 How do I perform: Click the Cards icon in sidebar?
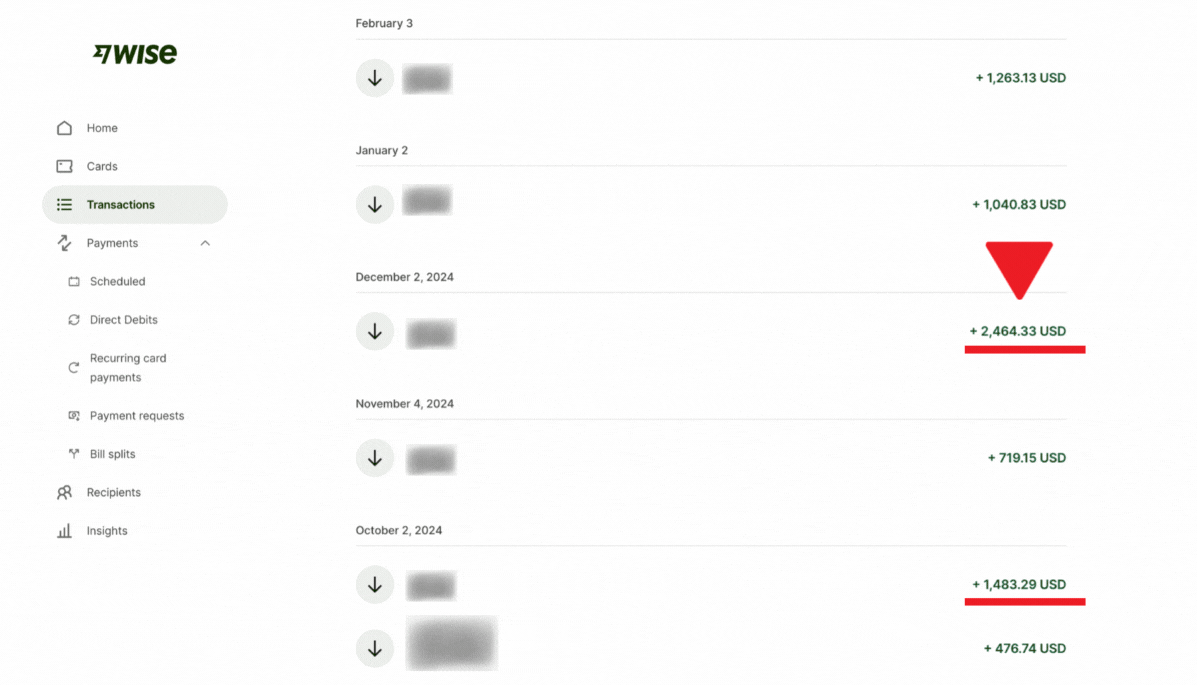click(x=65, y=166)
